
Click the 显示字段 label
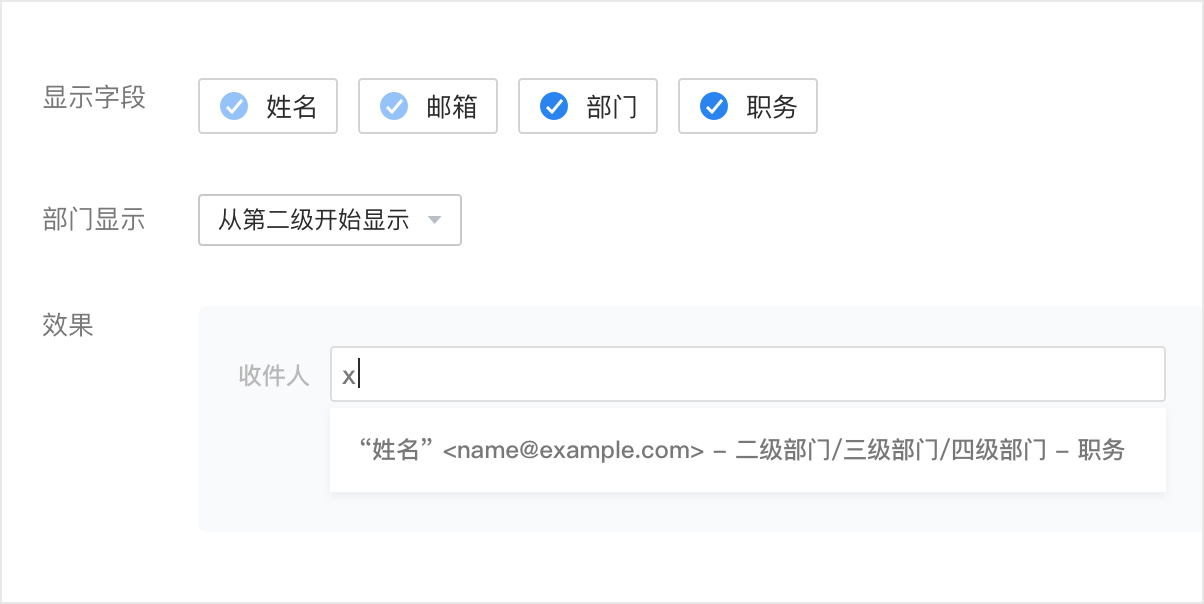click(94, 97)
